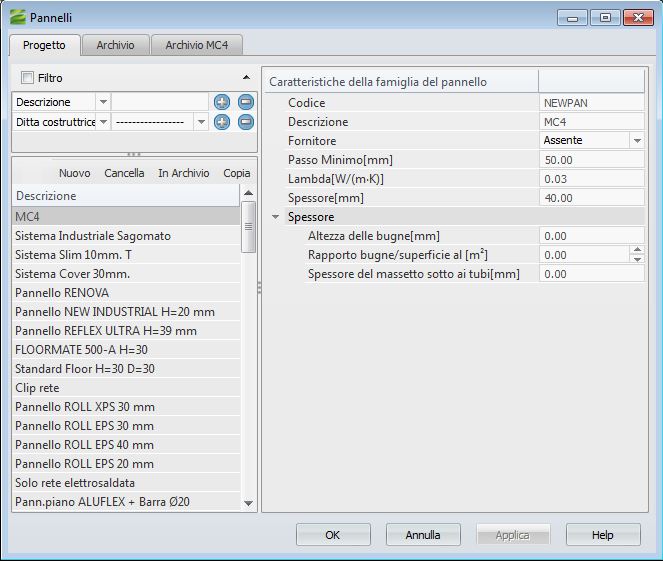Add filter row next to Ditta costruttrice
The width and height of the screenshot is (663, 561).
(222, 122)
